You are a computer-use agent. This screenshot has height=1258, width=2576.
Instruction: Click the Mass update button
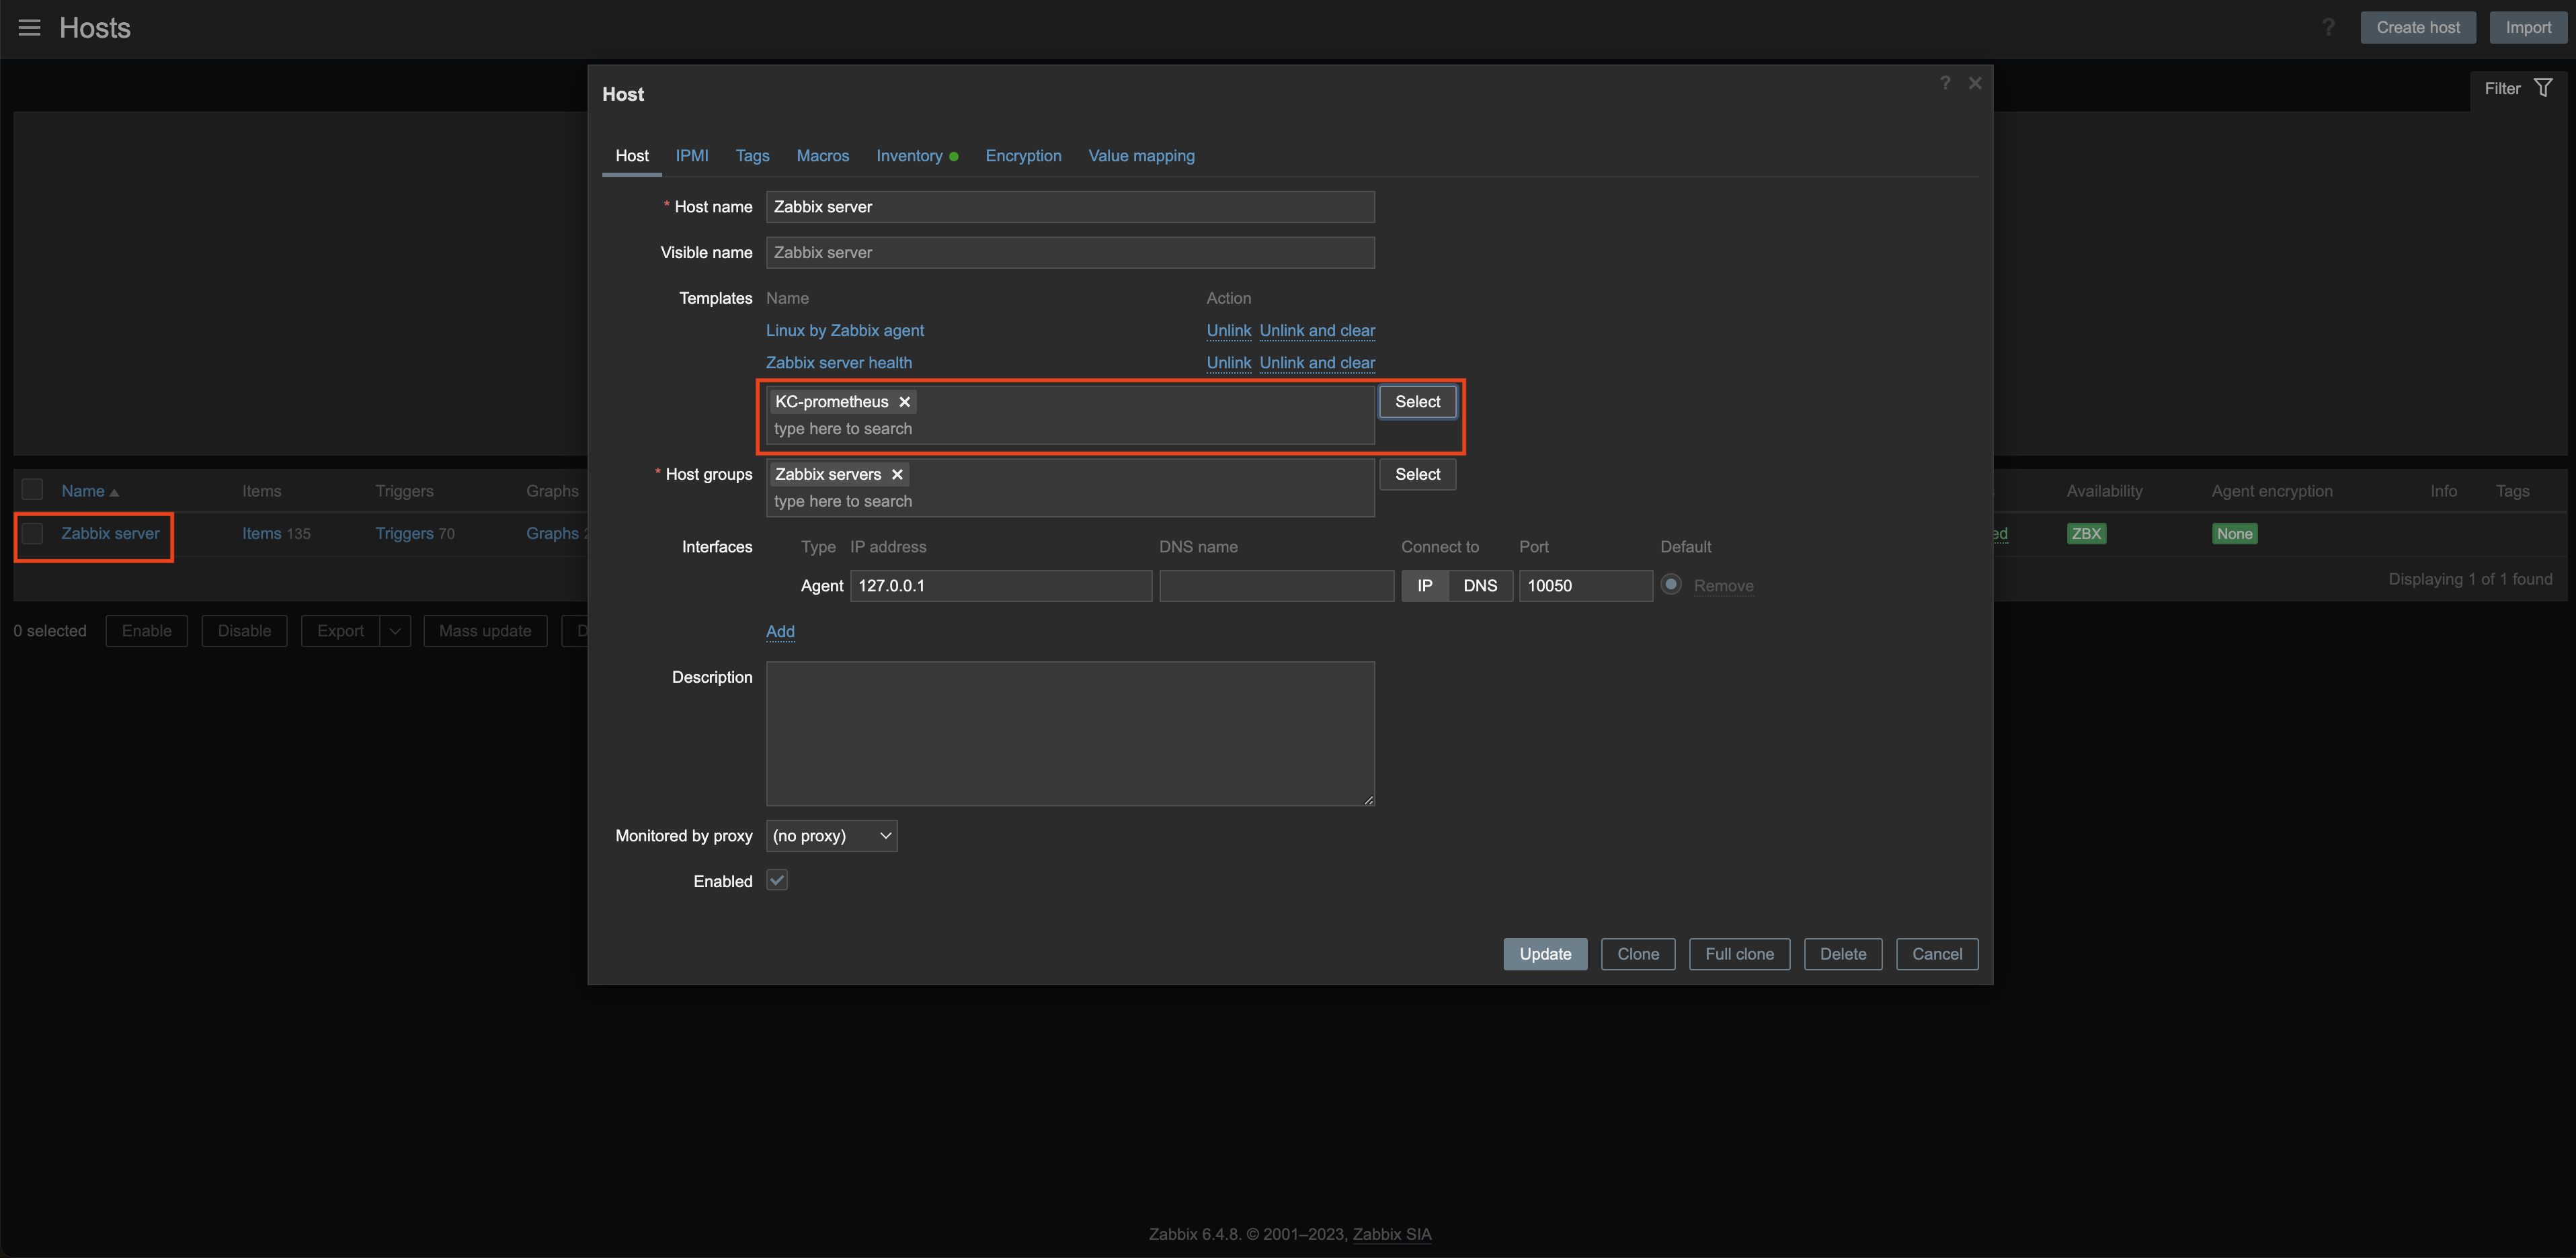485,631
